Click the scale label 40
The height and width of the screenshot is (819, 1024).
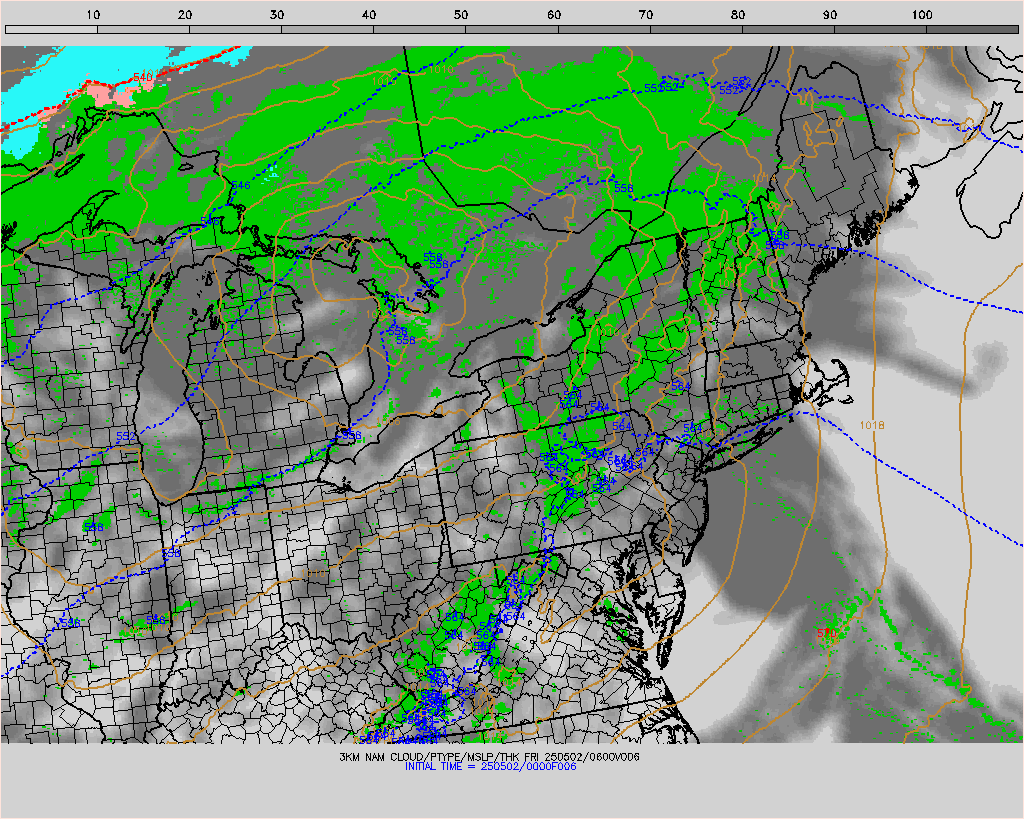pyautogui.click(x=369, y=14)
